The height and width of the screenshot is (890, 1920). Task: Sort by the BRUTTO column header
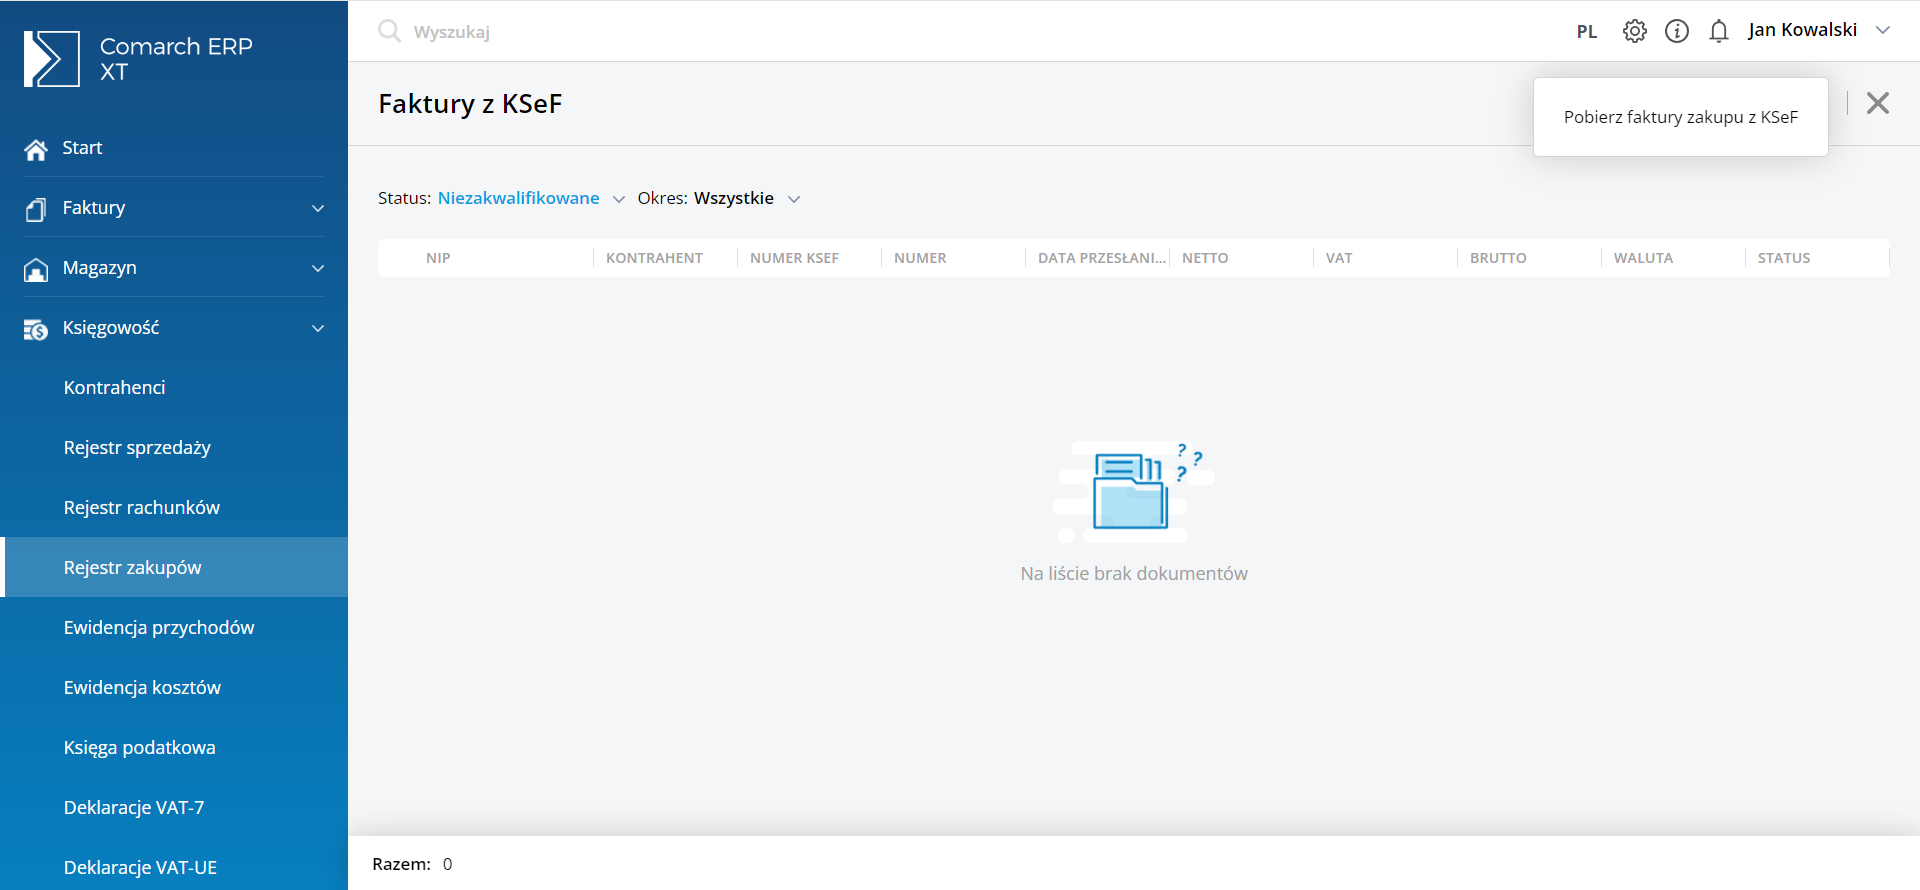coord(1497,258)
